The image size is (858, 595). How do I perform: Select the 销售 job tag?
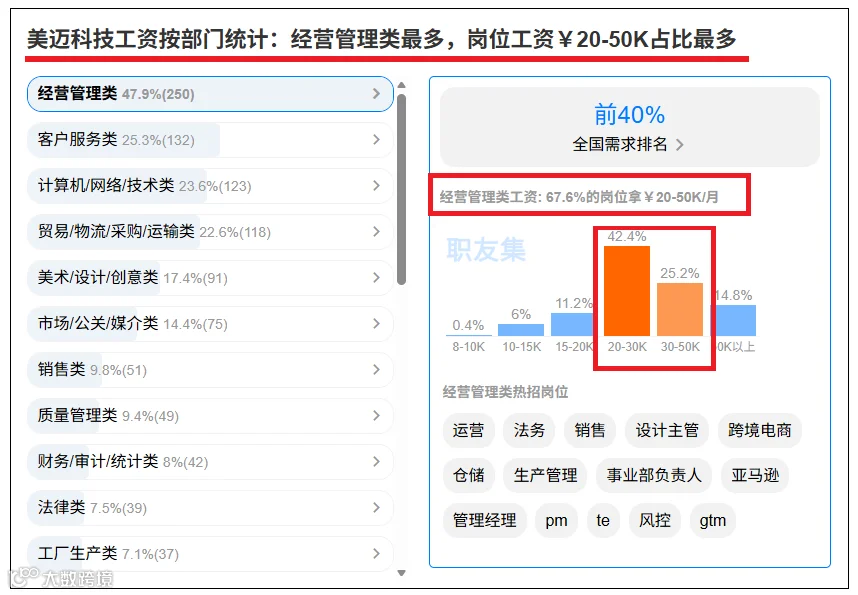[x=590, y=430]
